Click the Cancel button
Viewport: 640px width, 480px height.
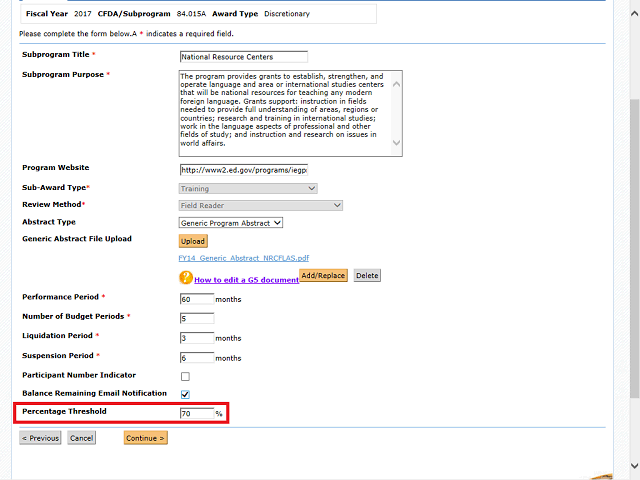click(x=82, y=438)
